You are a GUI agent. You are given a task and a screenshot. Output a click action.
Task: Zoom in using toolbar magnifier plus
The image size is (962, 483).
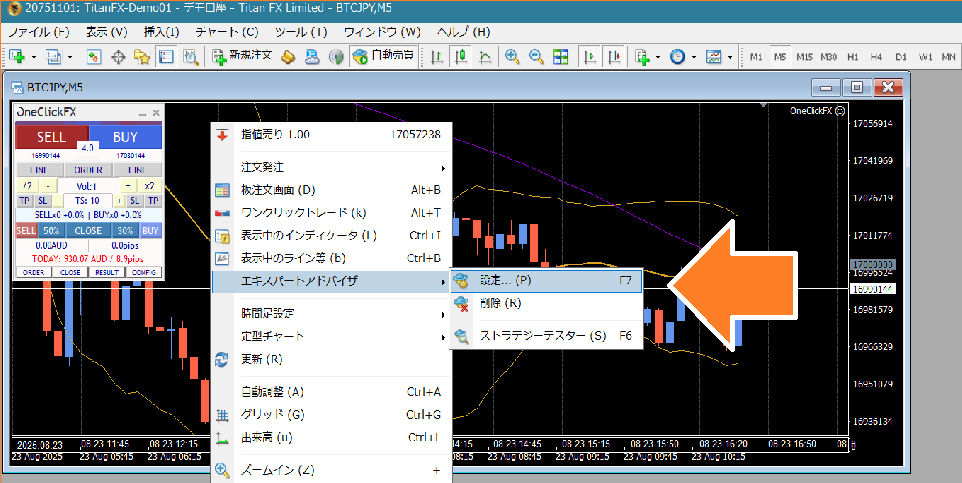coord(512,57)
